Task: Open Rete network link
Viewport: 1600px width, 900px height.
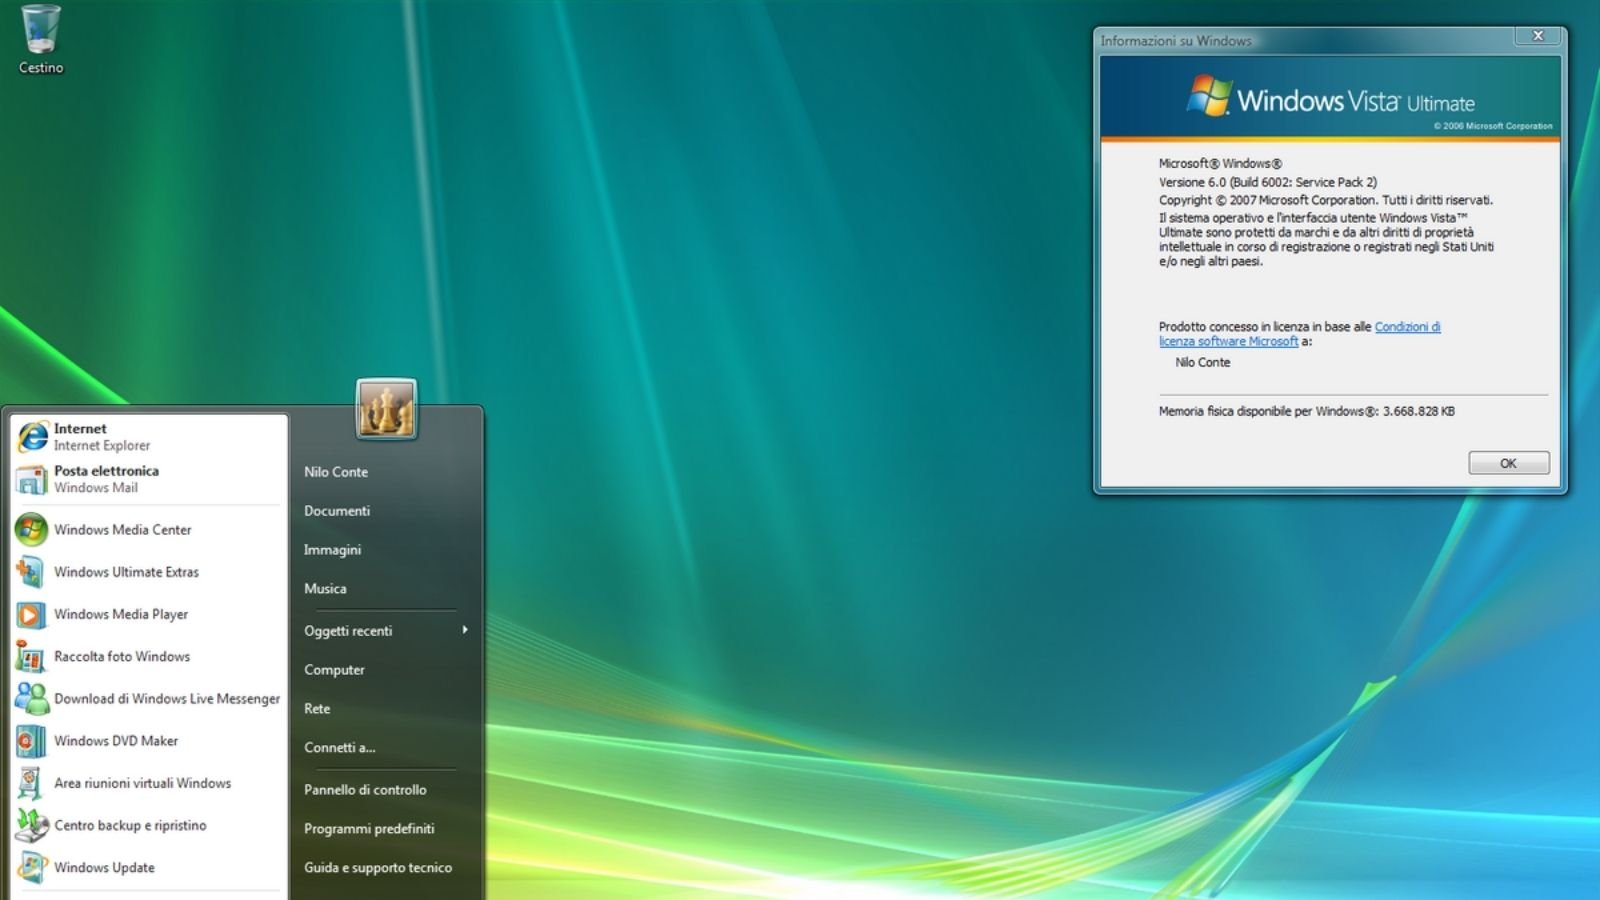Action: coord(317,709)
